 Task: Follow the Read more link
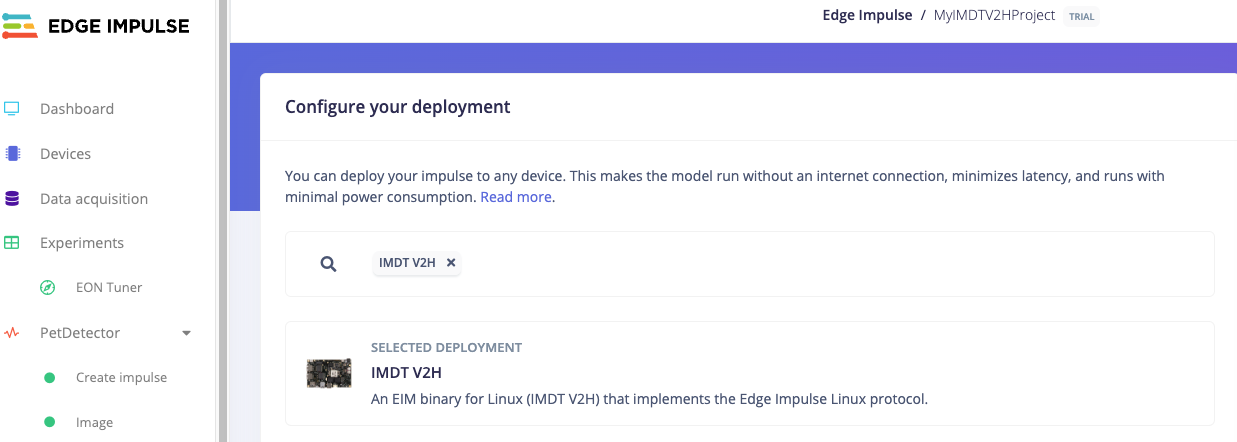pos(516,197)
